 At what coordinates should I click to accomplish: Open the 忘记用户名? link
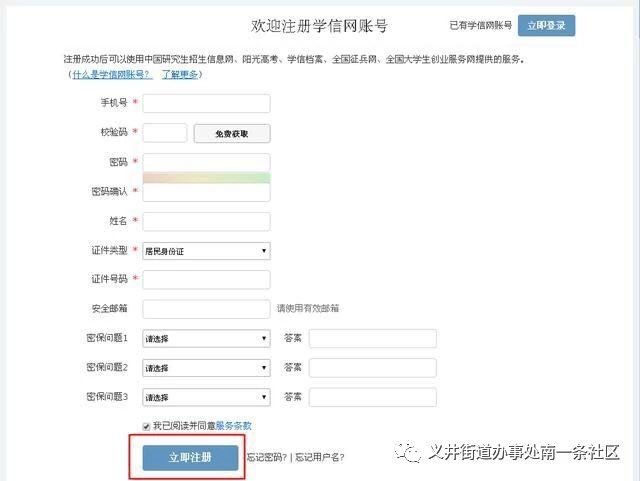[x=320, y=457]
